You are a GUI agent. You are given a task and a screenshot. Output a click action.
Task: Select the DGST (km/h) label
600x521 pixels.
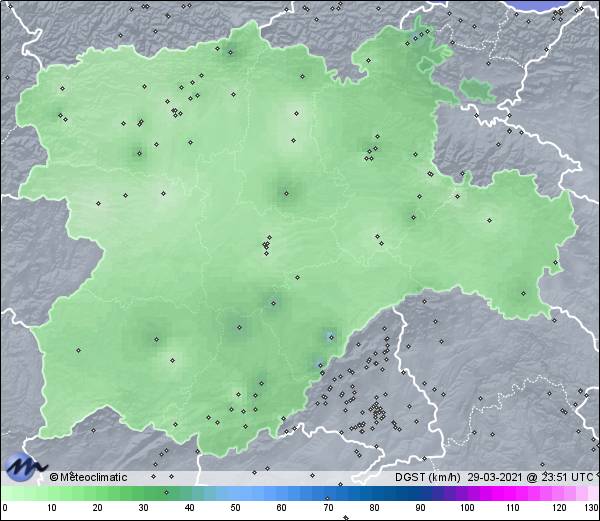(428, 477)
